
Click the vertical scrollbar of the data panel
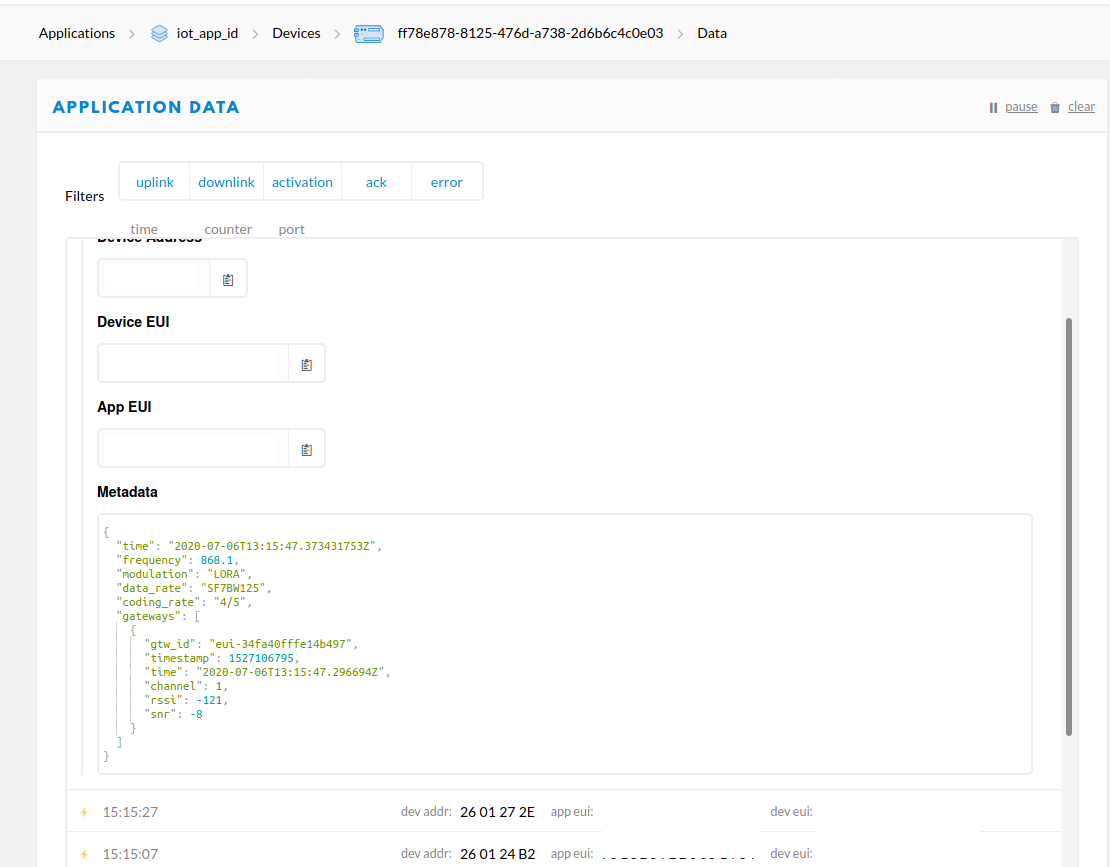pyautogui.click(x=1068, y=527)
